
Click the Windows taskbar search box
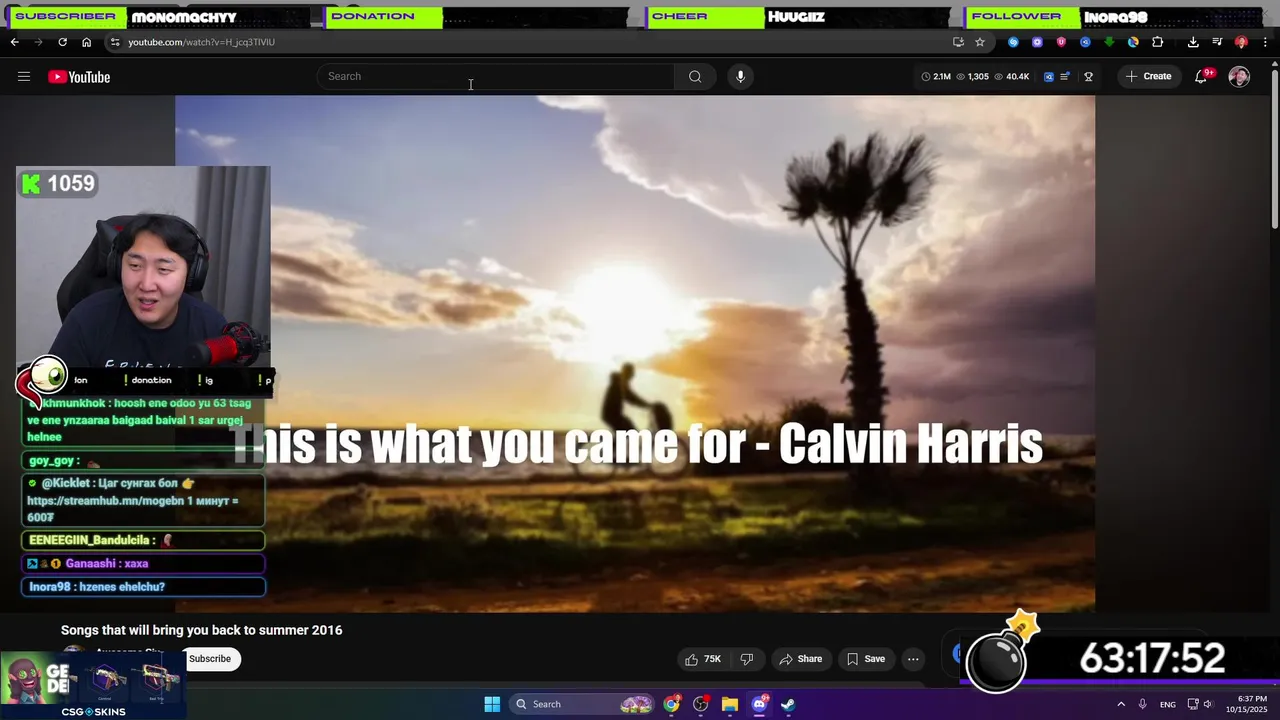(x=583, y=704)
